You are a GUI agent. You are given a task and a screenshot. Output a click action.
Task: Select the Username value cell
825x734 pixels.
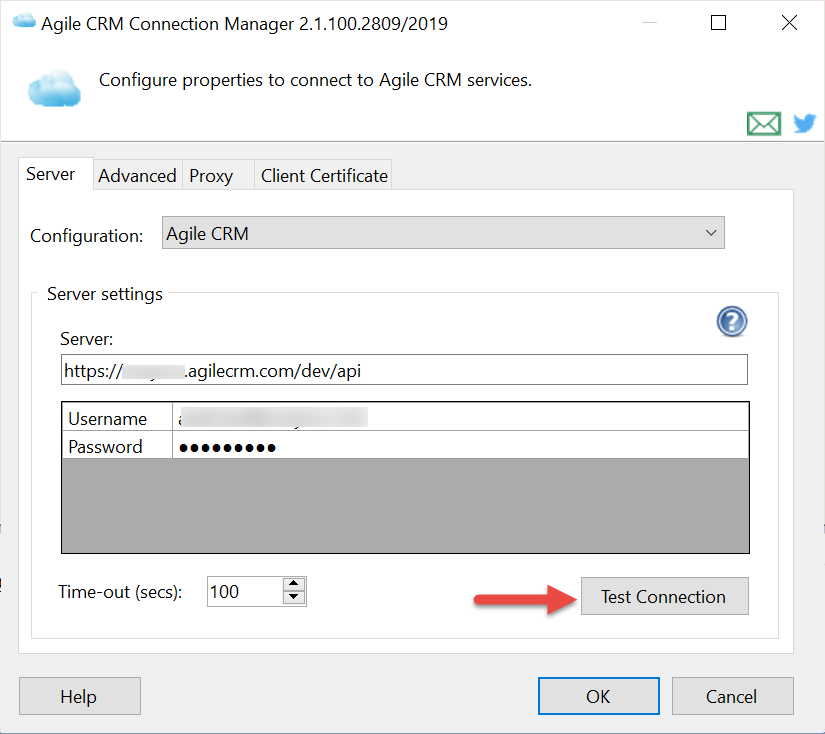[460, 417]
